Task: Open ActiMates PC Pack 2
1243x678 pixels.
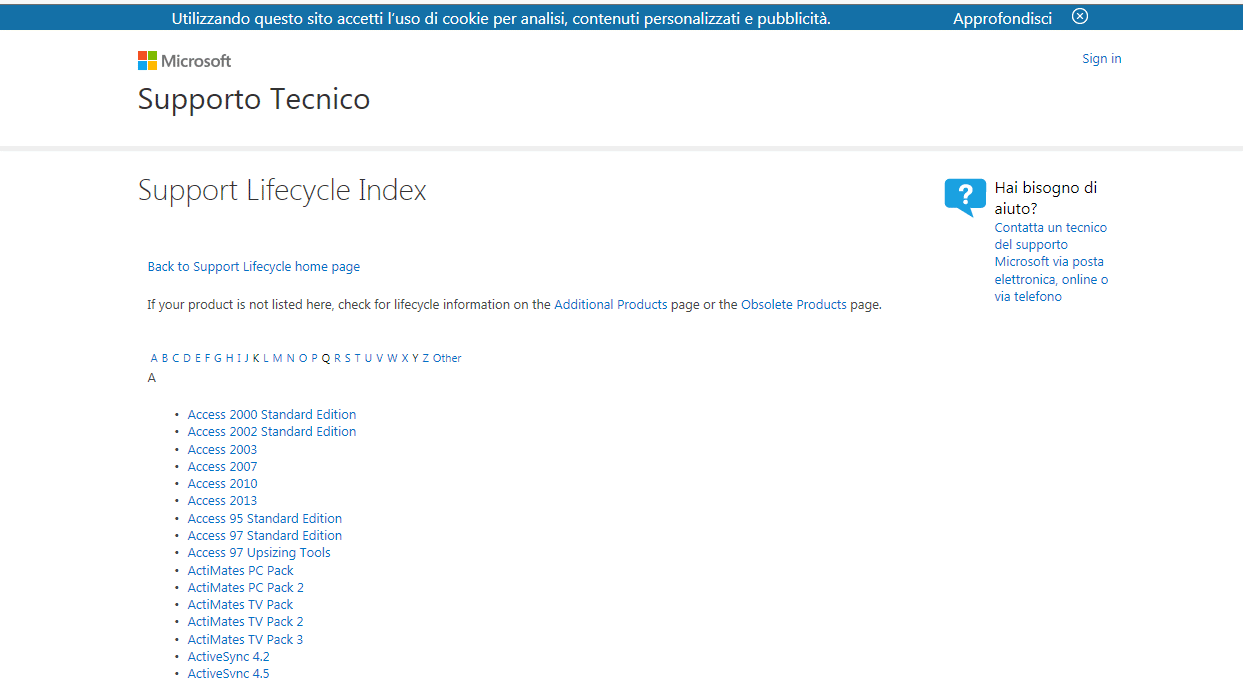Action: (x=246, y=588)
